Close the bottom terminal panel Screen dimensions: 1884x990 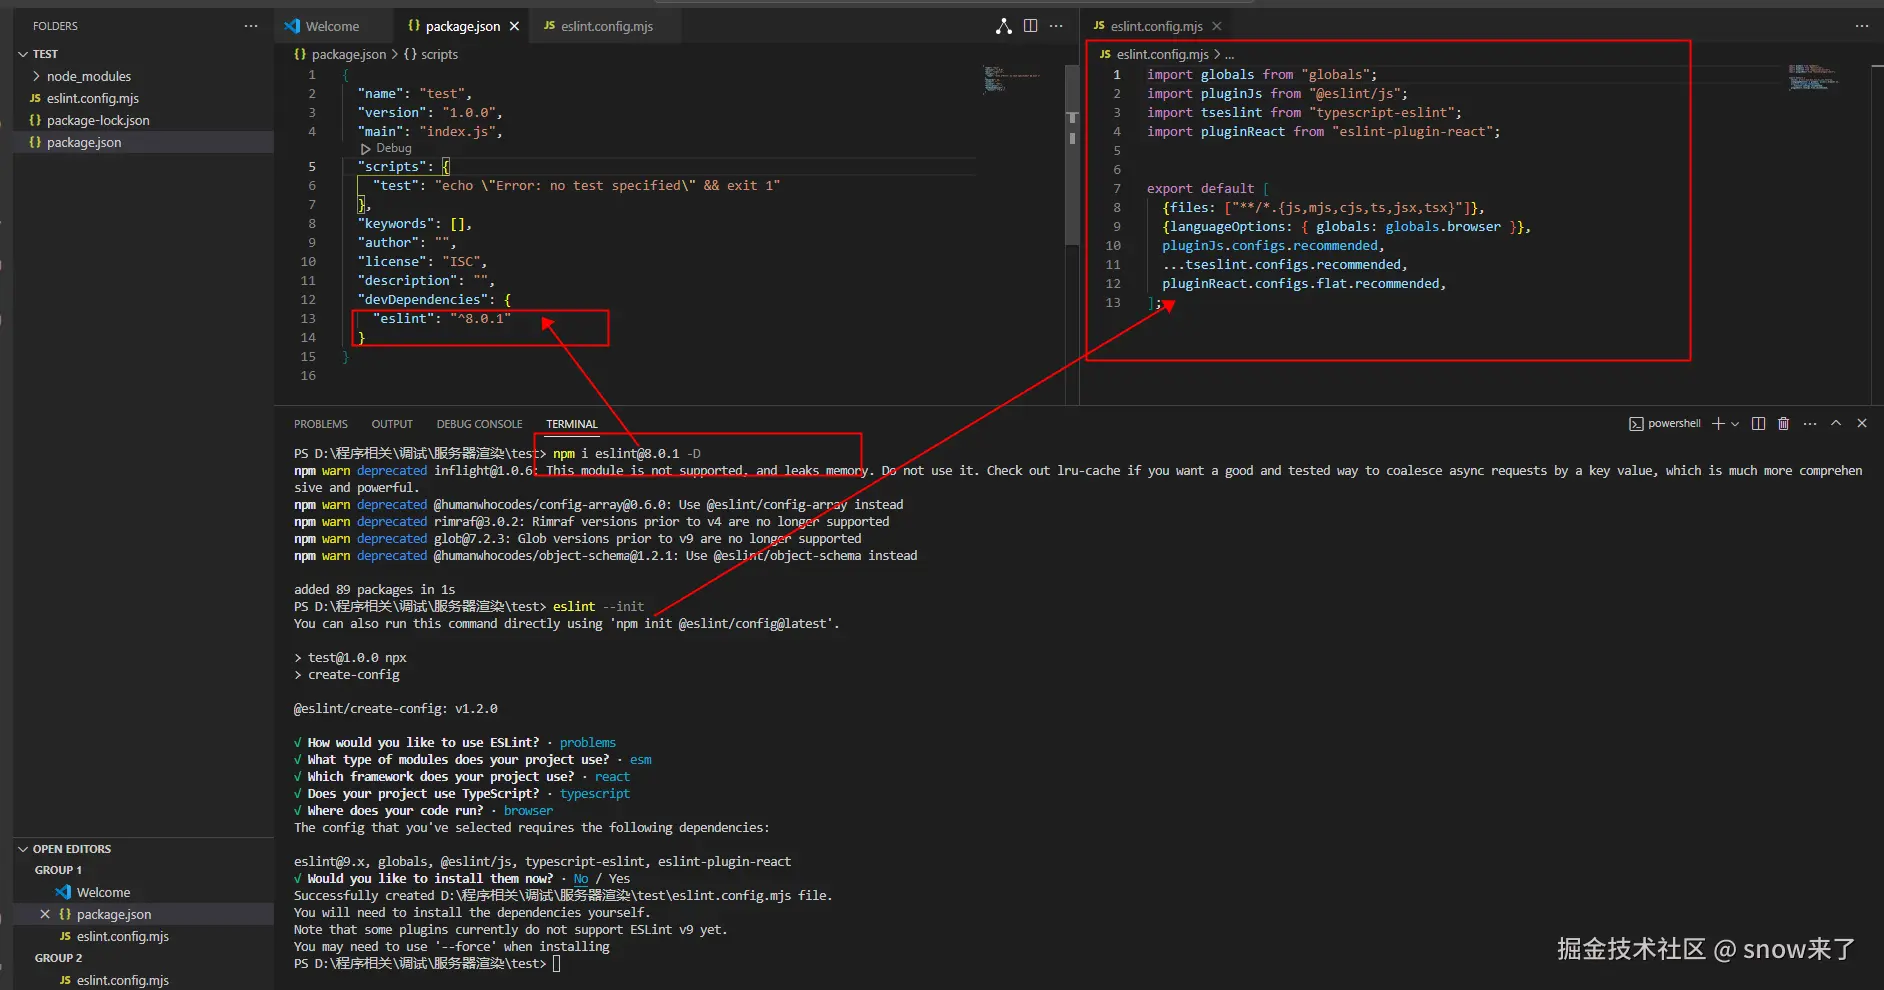1862,424
